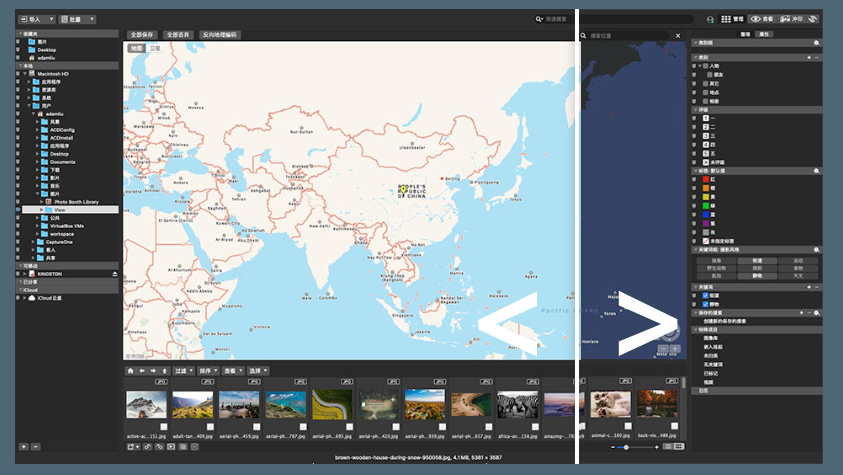Open the Select dropdown in thumbnail toolbar

coord(258,371)
